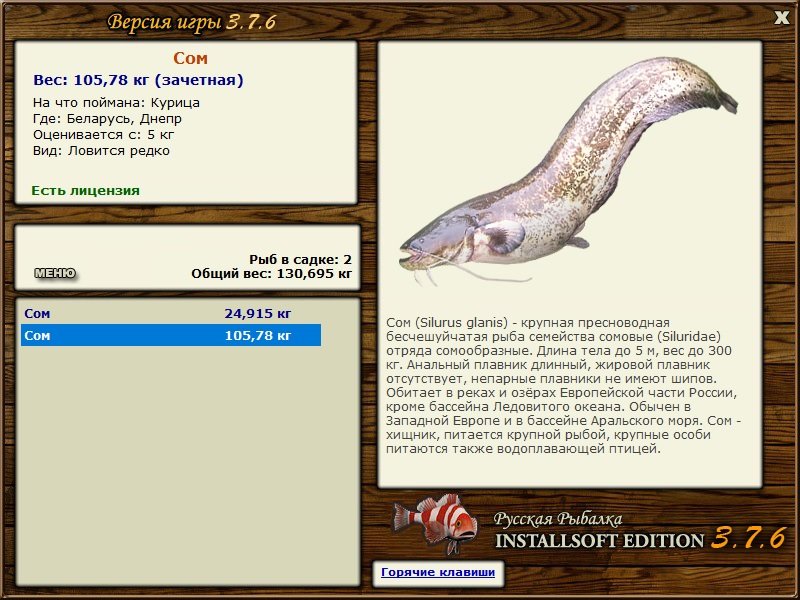Click the INSTALLSOFT EDITION 3.7.6 text
Screen dimensions: 800x600
tap(641, 539)
